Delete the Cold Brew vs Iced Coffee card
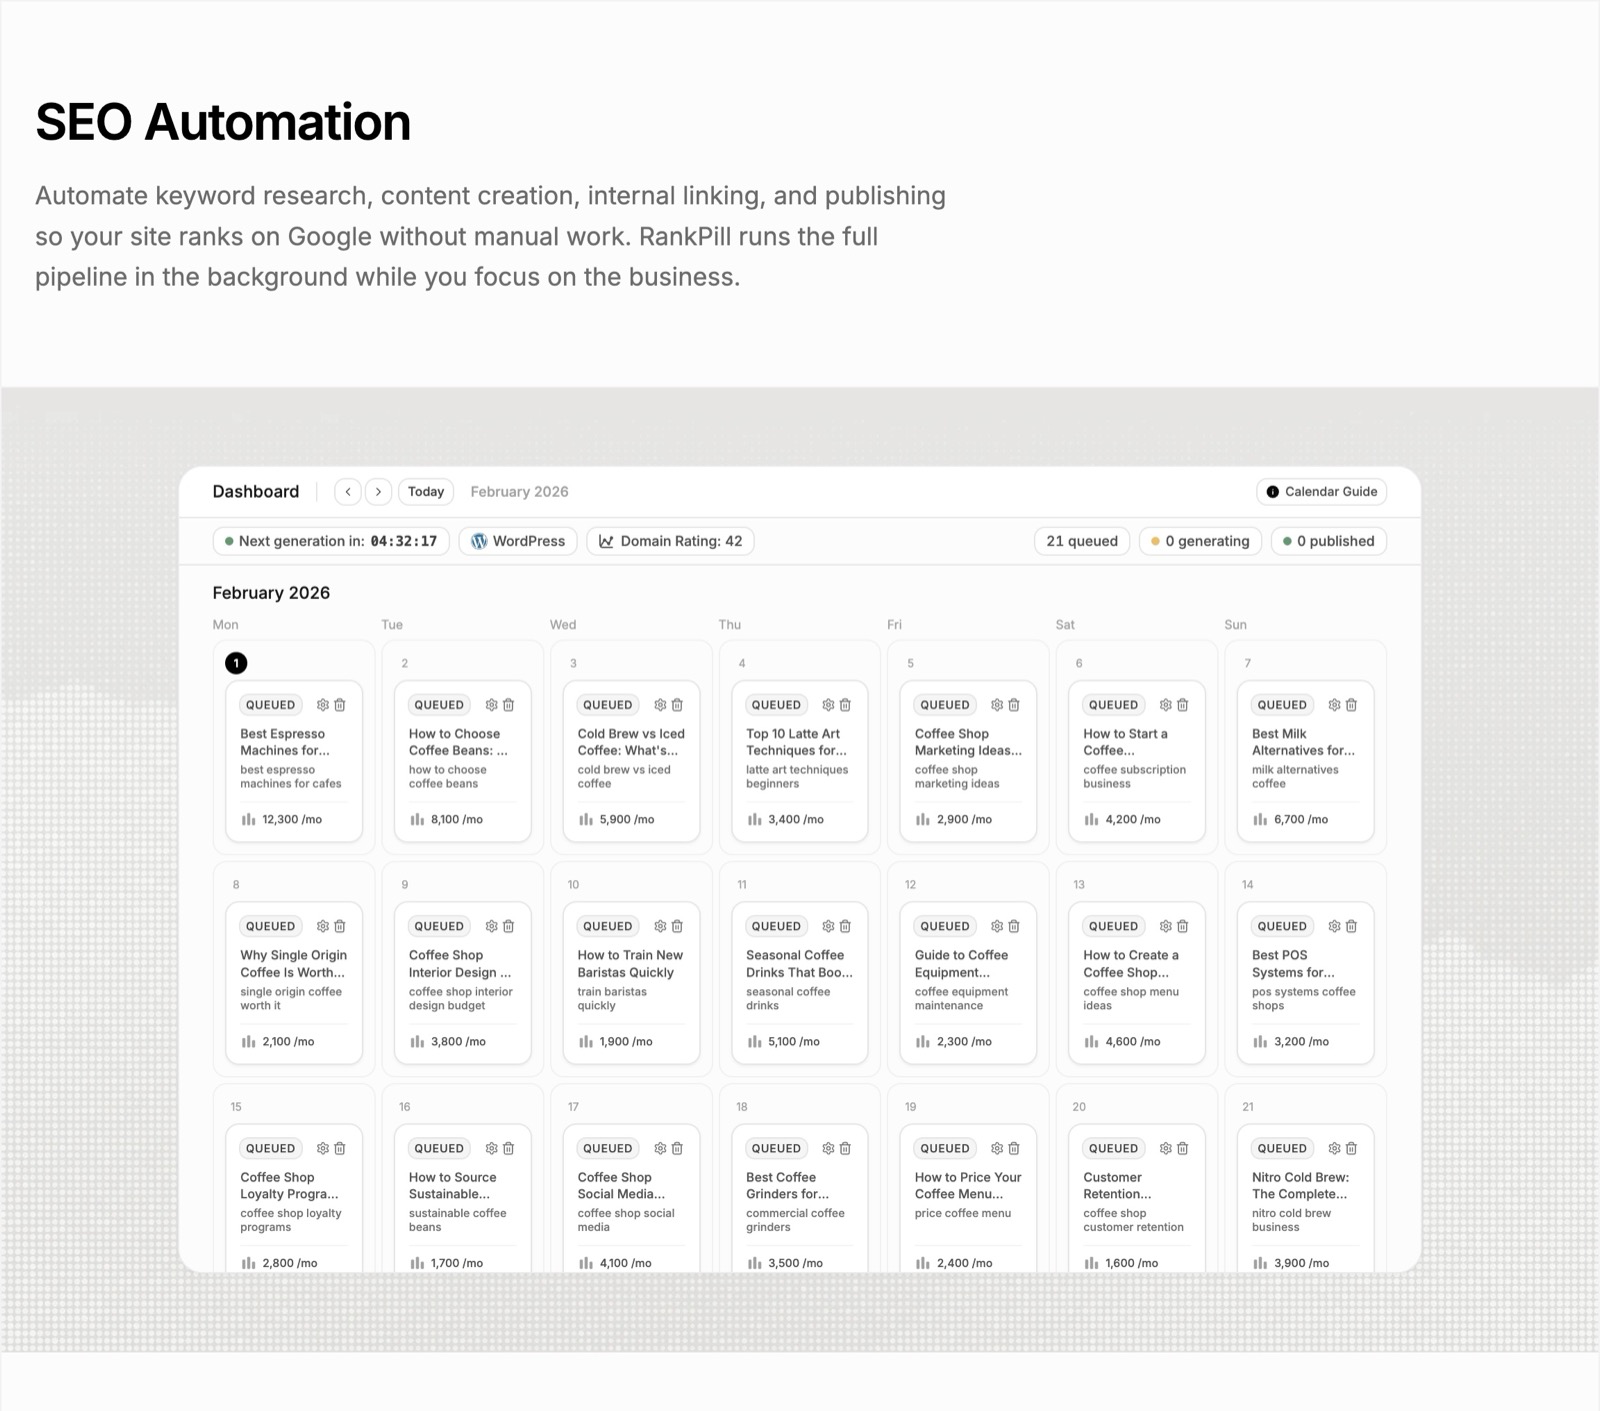The image size is (1600, 1411). click(x=677, y=705)
